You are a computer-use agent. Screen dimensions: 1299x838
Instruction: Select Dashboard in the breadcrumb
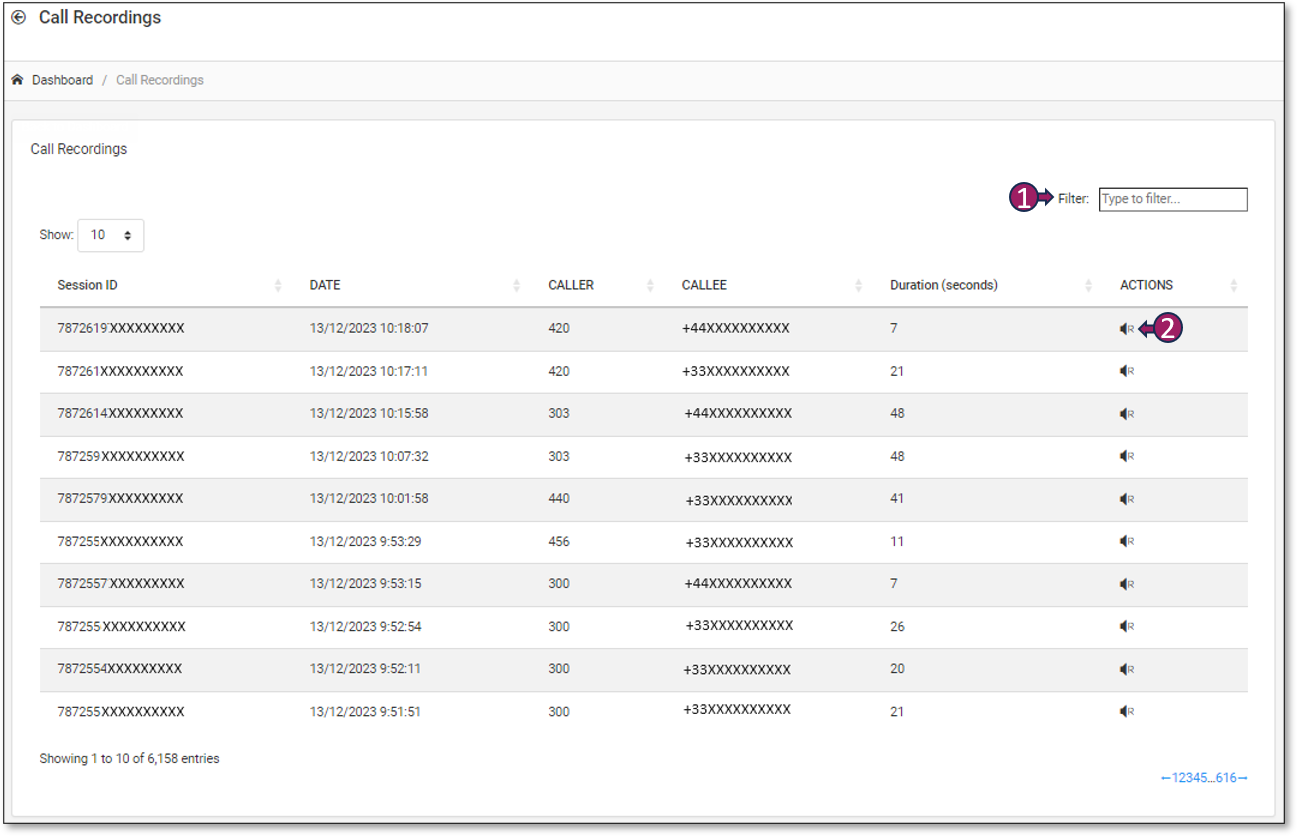pyautogui.click(x=63, y=79)
